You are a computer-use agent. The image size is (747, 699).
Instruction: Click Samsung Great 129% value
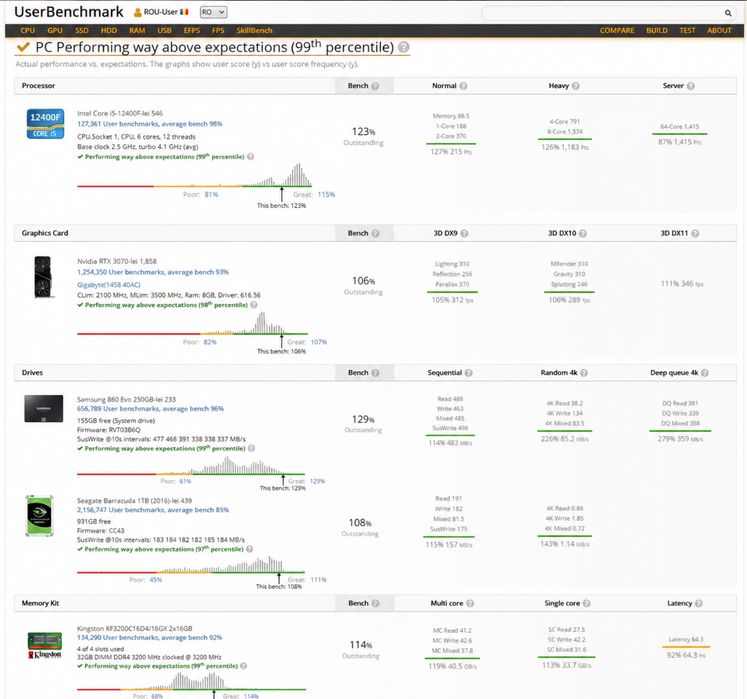pyautogui.click(x=317, y=481)
